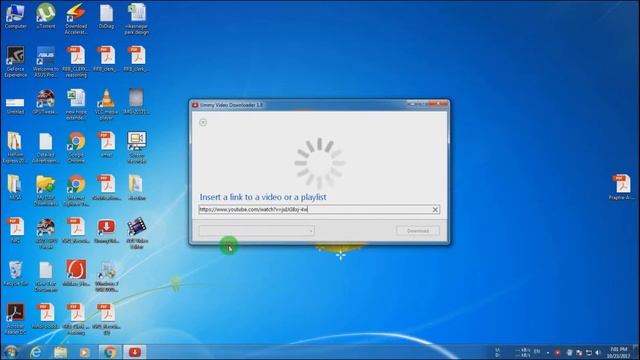
Task: Select the GPU Tweak desktop icon
Action: [x=45, y=102]
